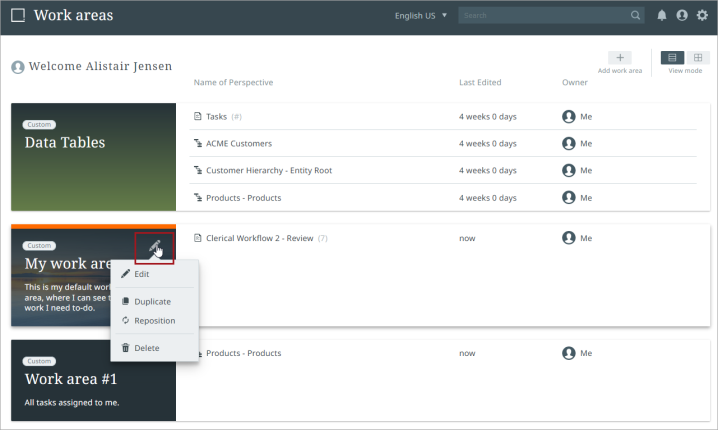Open the user profile icon in header
The image size is (718, 430).
(x=682, y=16)
